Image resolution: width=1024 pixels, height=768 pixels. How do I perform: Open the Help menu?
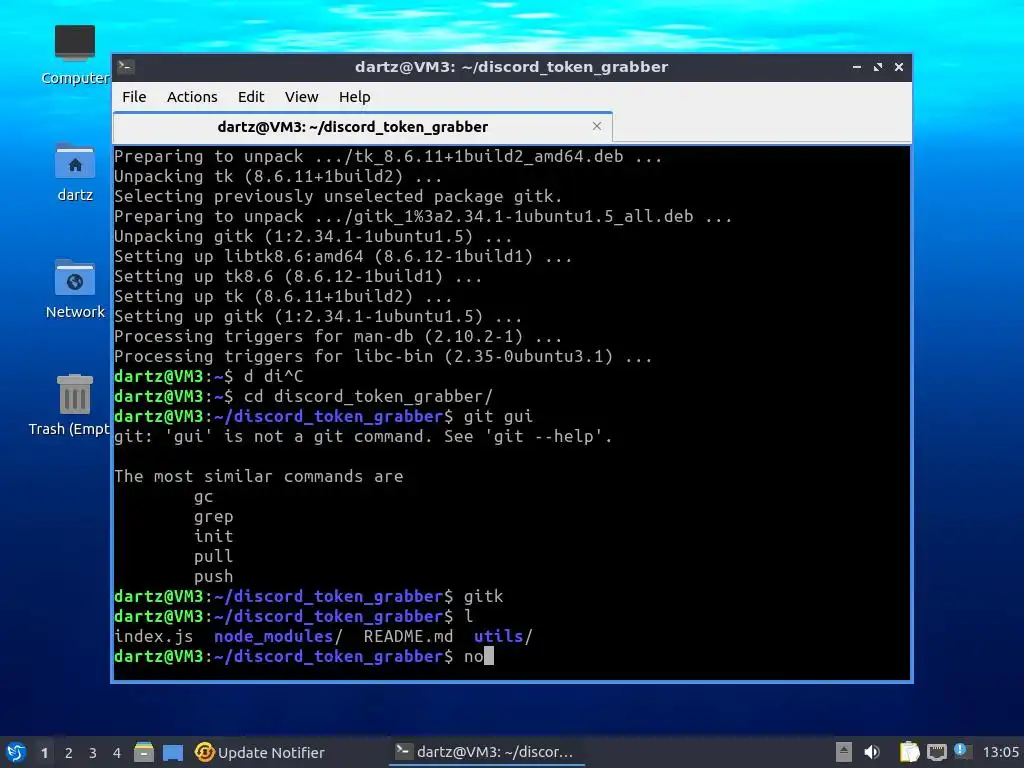coord(355,97)
